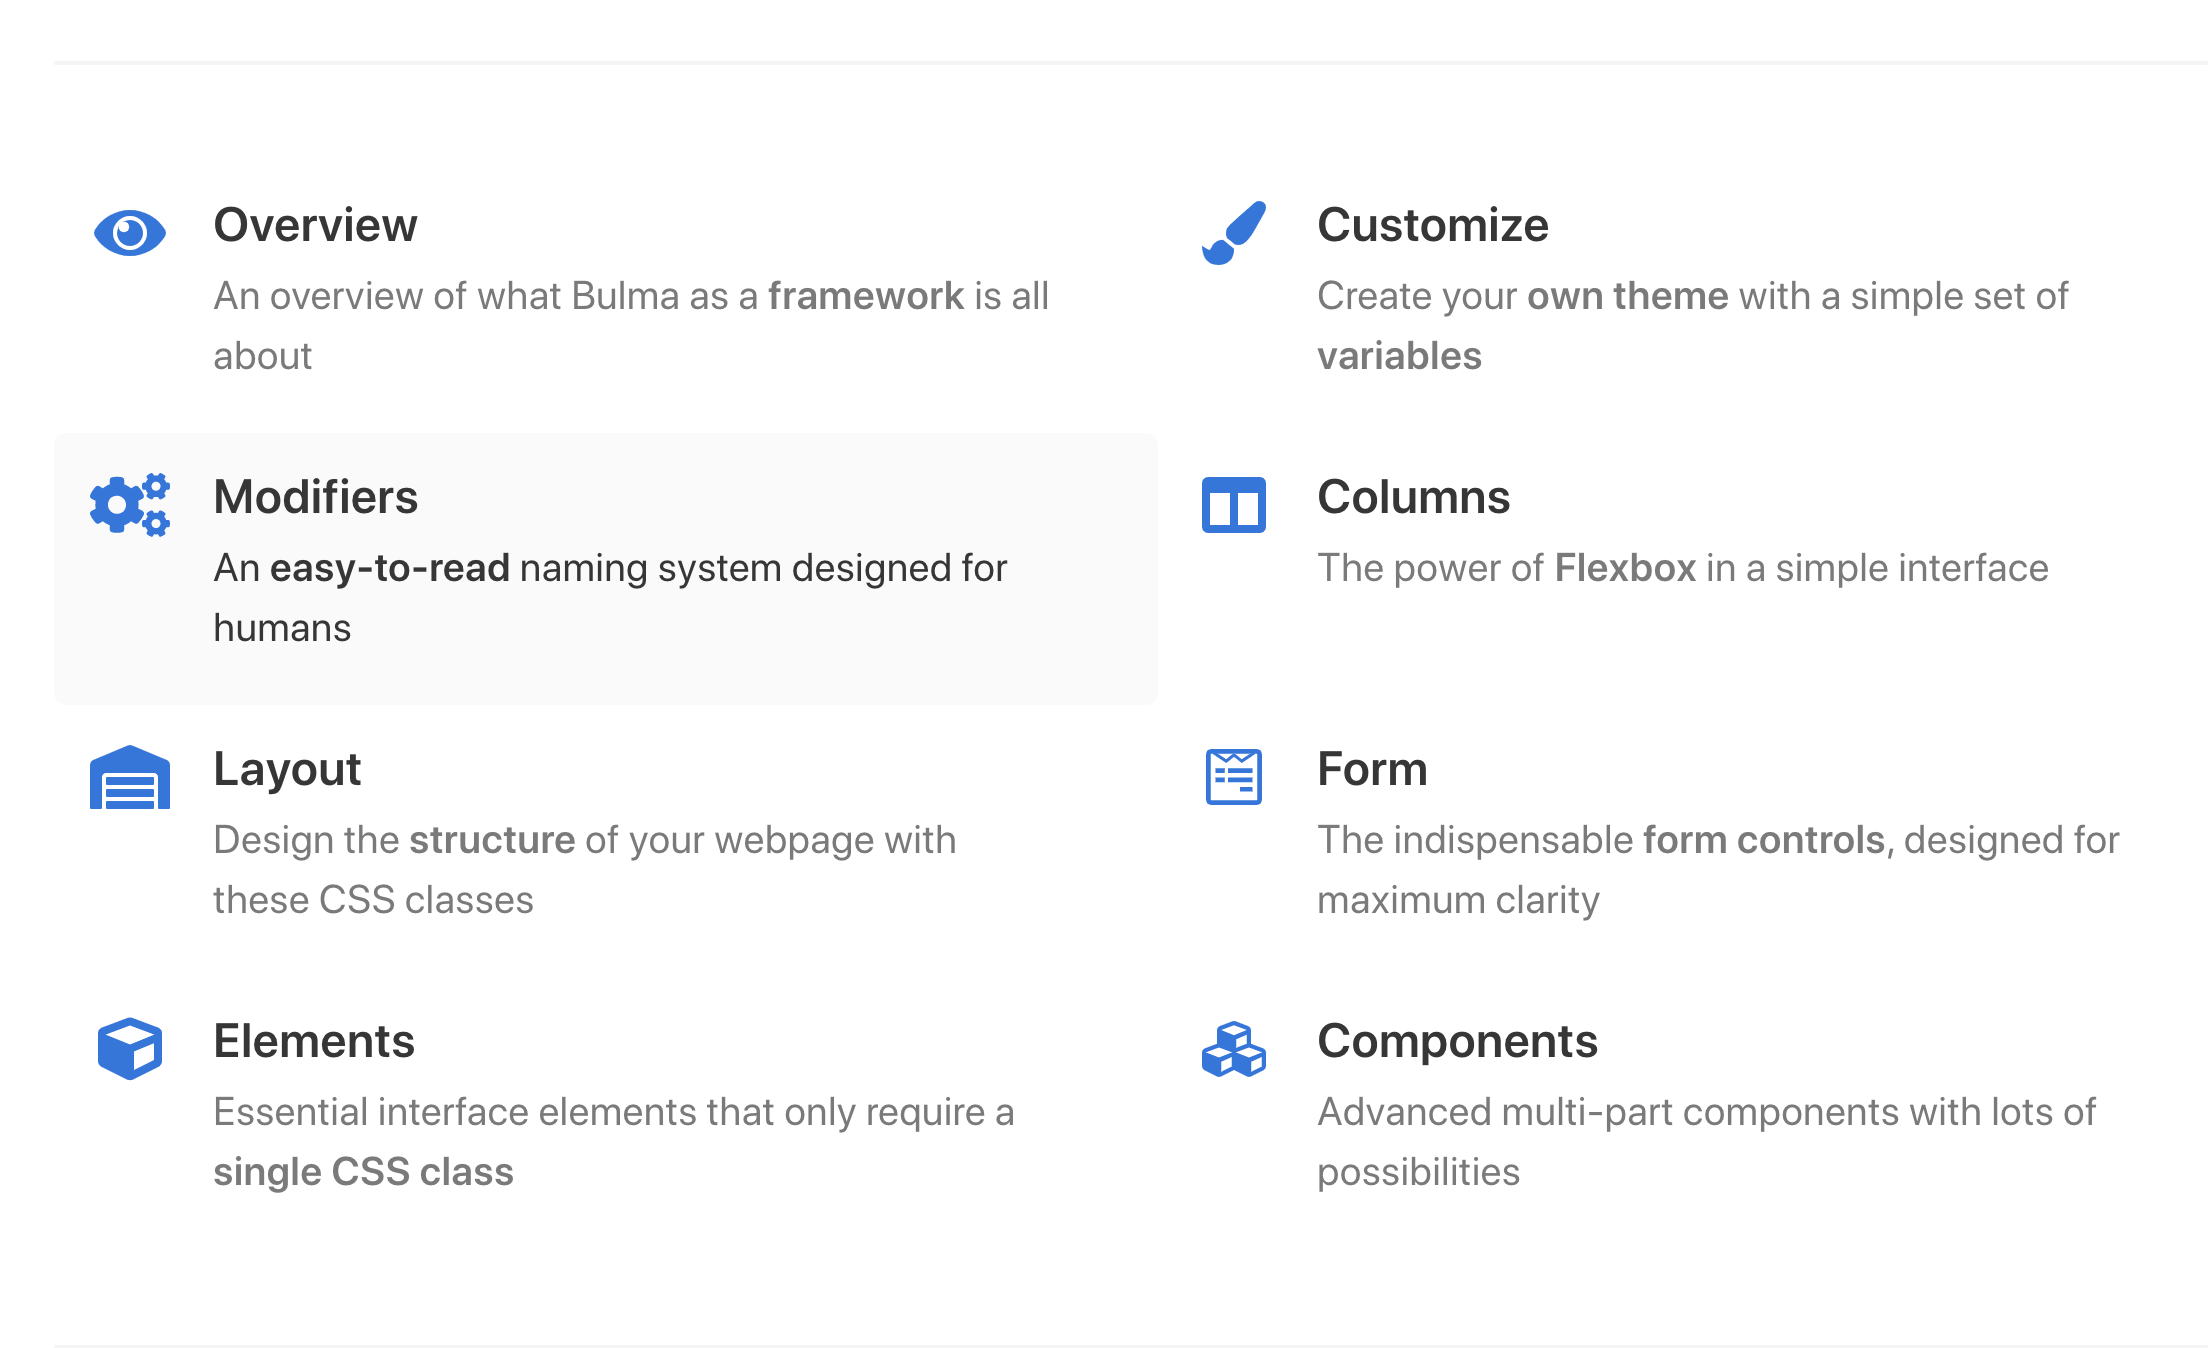The image size is (2208, 1348).
Task: Navigate to the Elements title
Action: point(314,1041)
